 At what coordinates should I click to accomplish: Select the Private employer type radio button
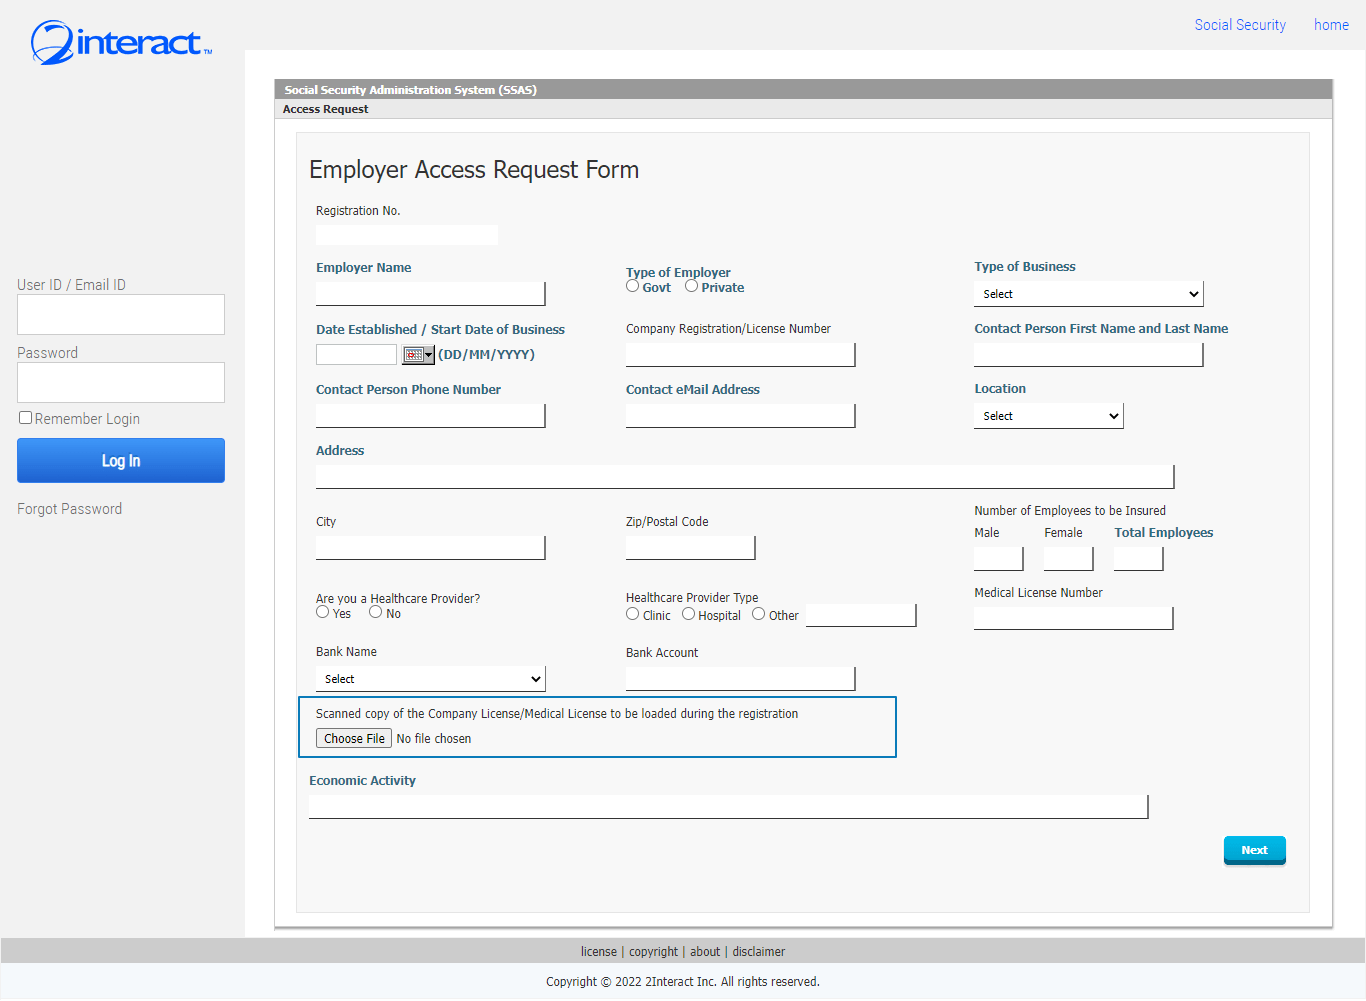pyautogui.click(x=691, y=286)
